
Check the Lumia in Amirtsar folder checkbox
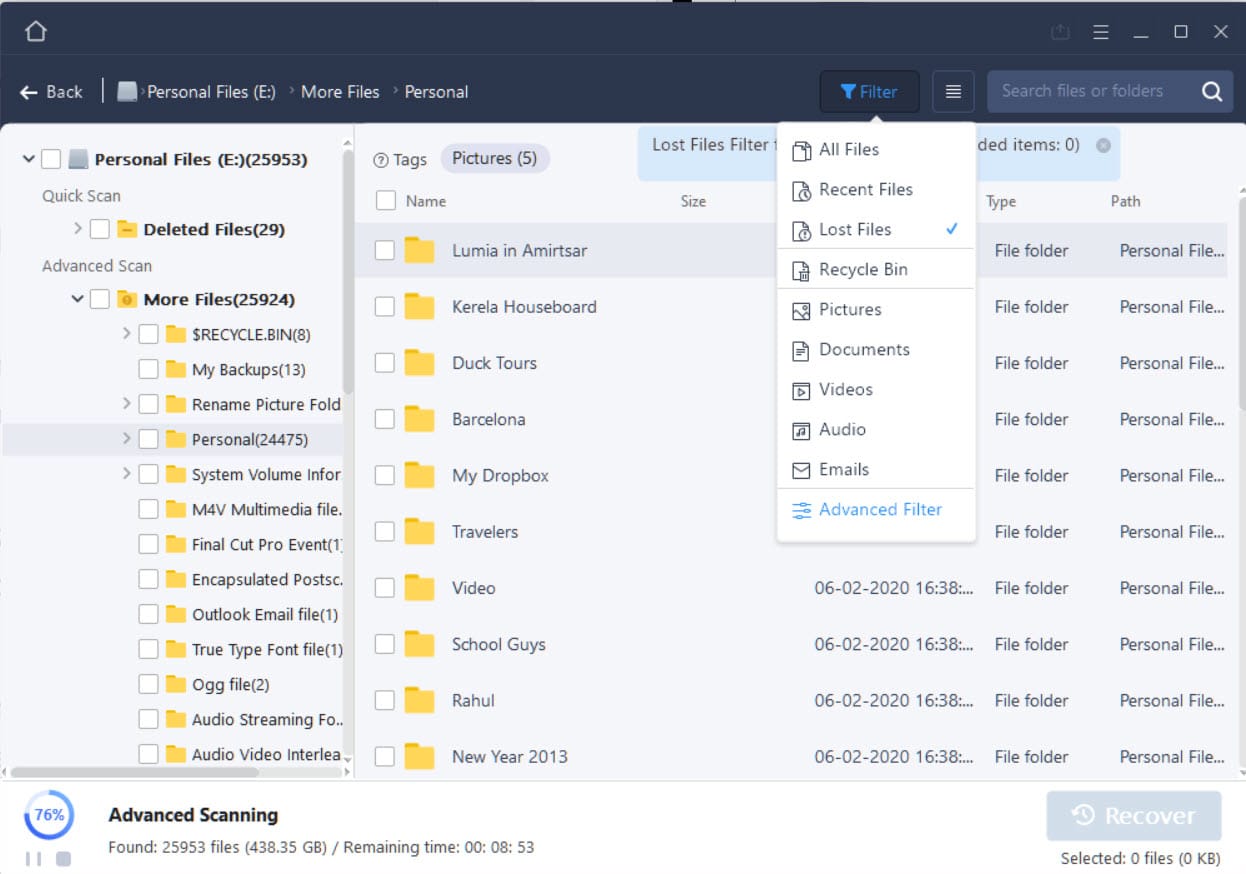point(385,250)
